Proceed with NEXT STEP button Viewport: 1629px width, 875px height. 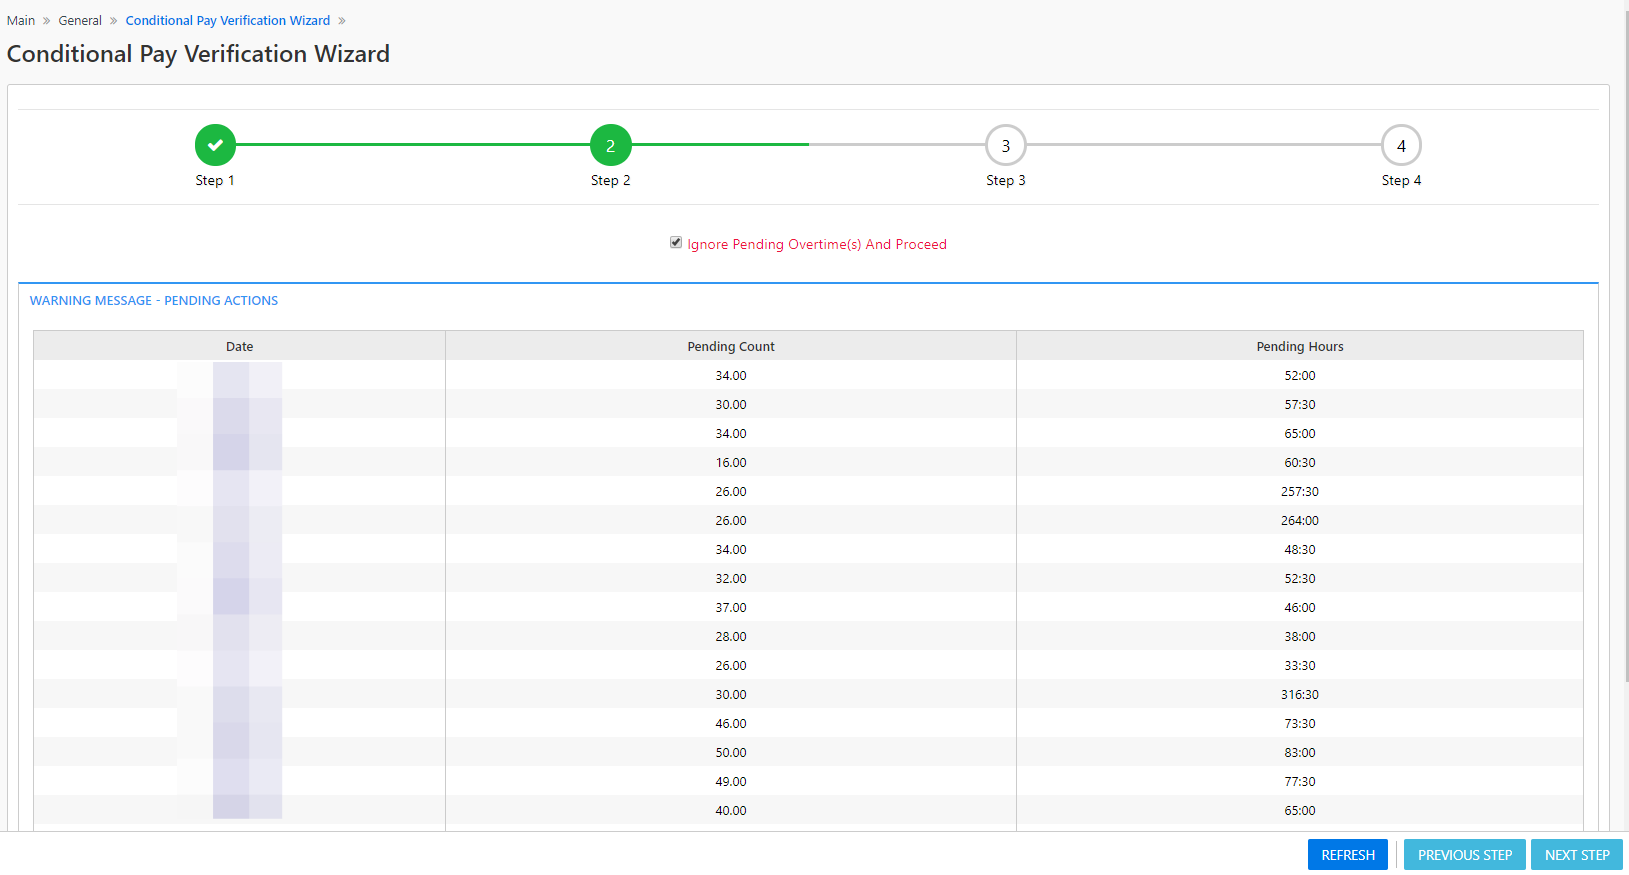[1577, 855]
